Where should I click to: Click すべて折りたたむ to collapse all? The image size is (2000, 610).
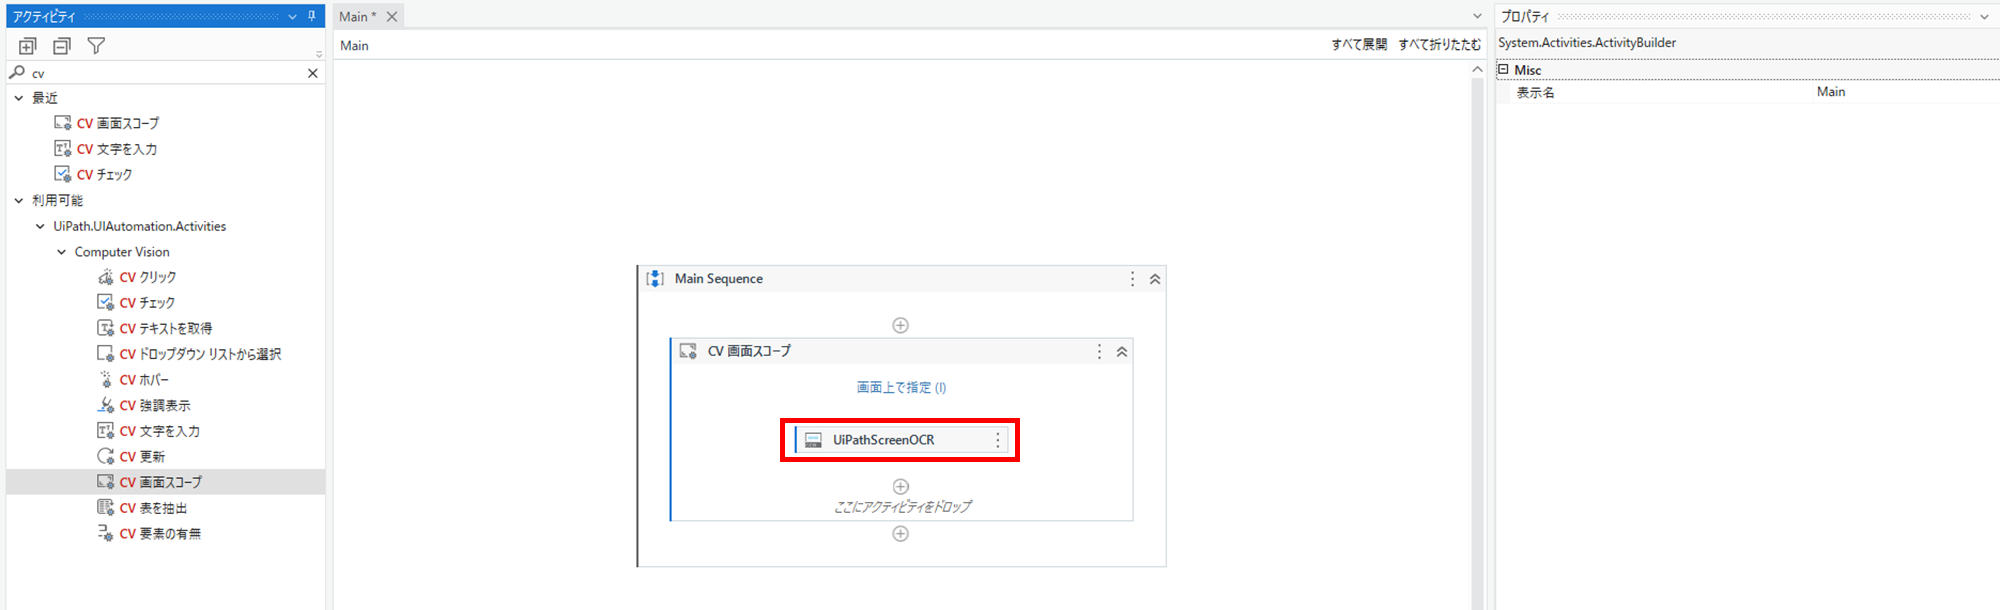[1439, 45]
